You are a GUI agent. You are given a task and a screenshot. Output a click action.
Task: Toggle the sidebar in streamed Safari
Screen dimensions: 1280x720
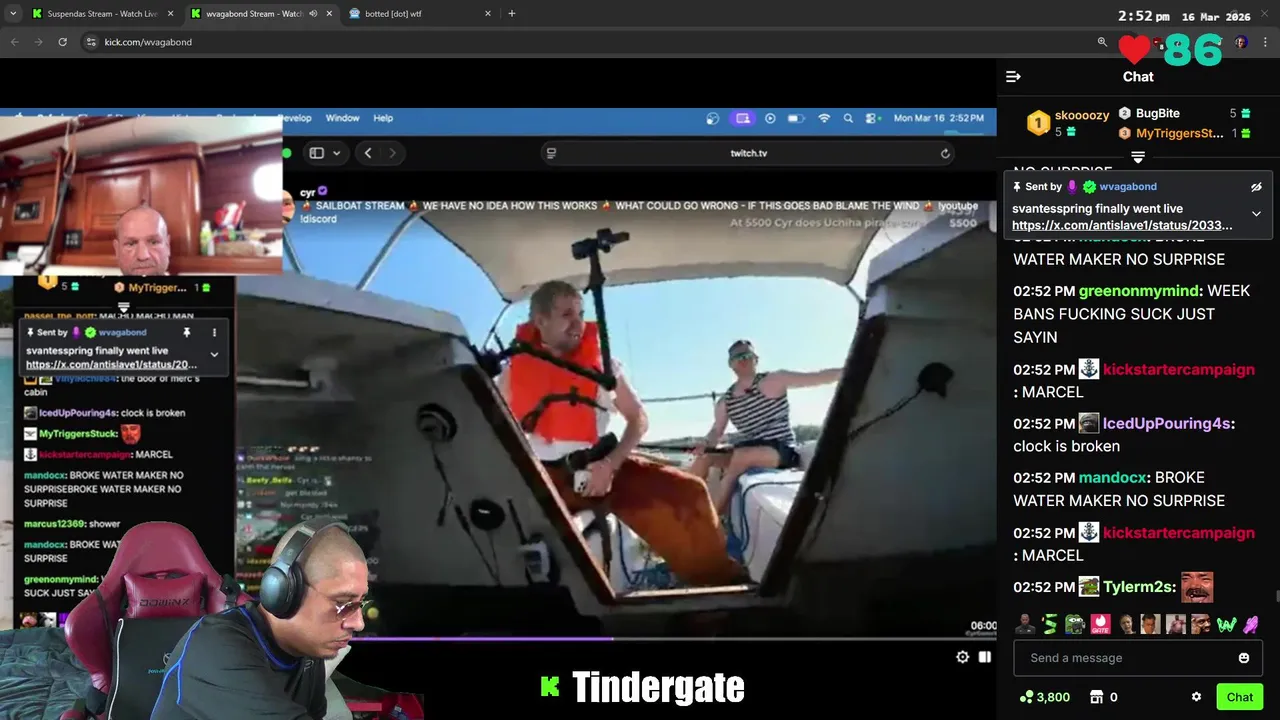point(317,153)
